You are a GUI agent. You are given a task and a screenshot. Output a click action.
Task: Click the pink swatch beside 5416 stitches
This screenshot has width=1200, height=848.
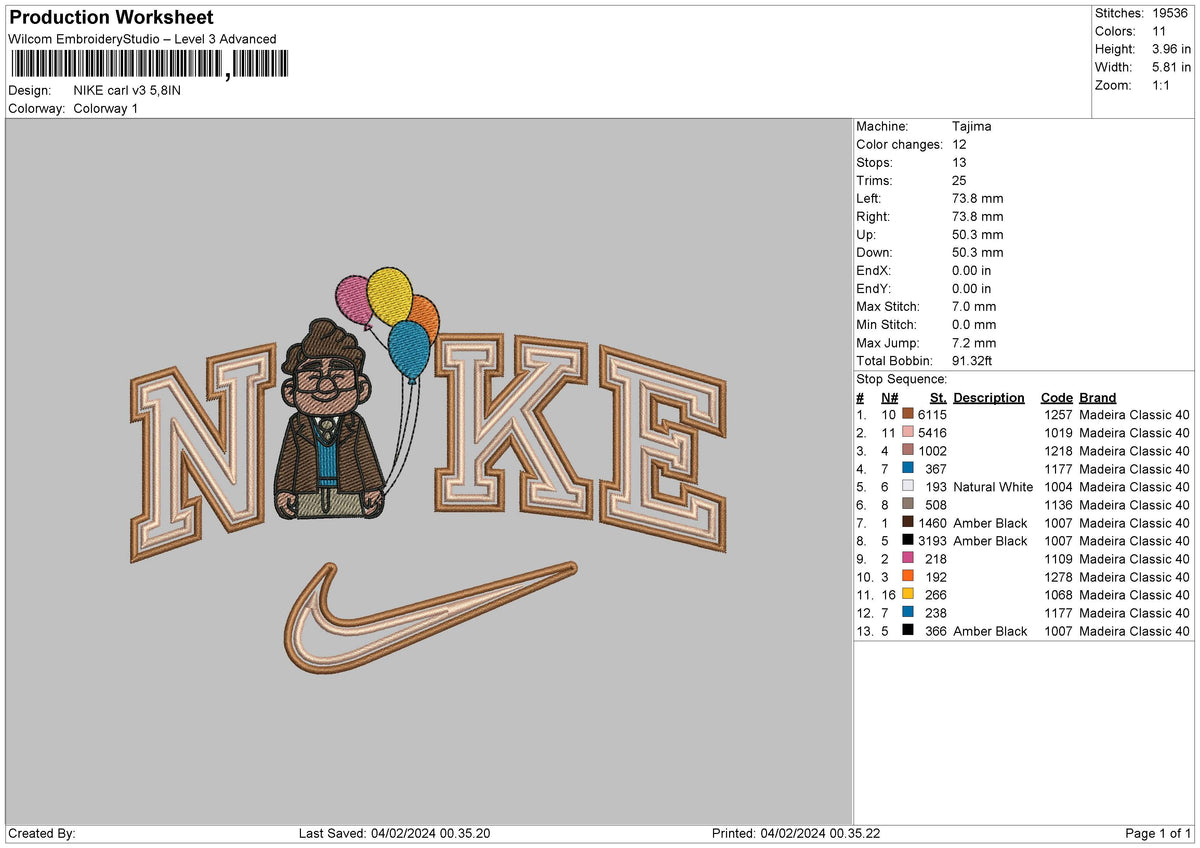(x=908, y=433)
